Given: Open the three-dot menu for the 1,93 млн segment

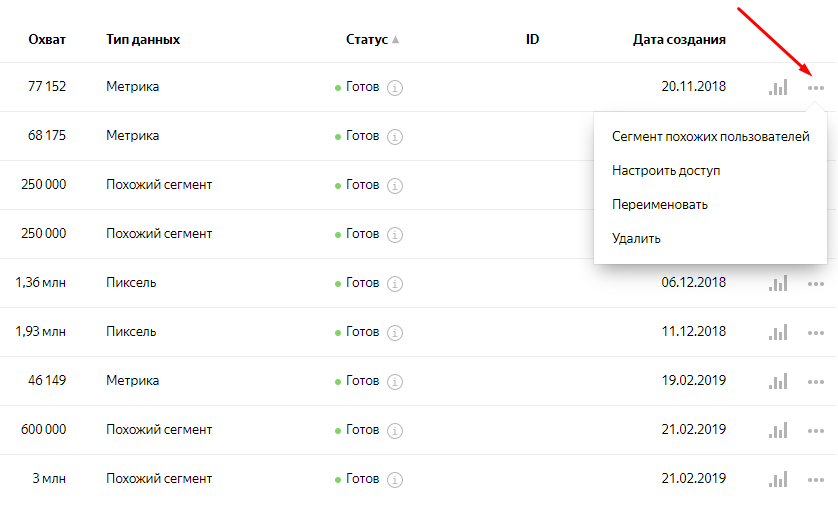Looking at the screenshot, I should (x=816, y=332).
